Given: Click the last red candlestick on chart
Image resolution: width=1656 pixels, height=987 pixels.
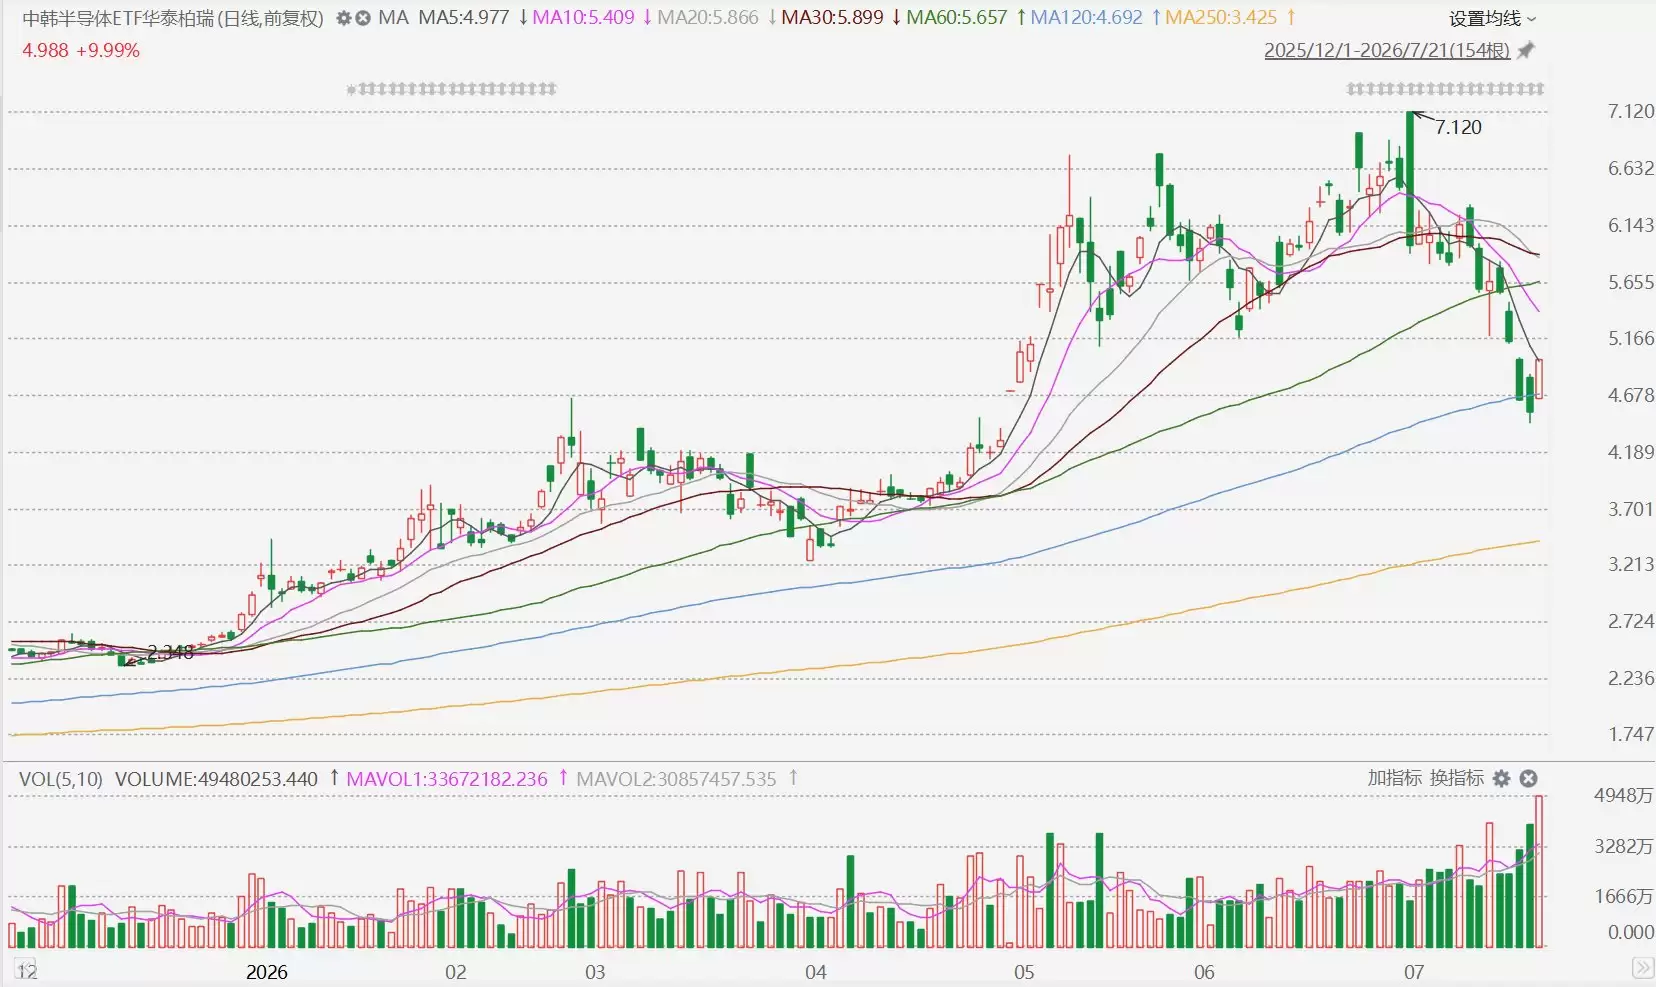Looking at the screenshot, I should [x=1539, y=378].
